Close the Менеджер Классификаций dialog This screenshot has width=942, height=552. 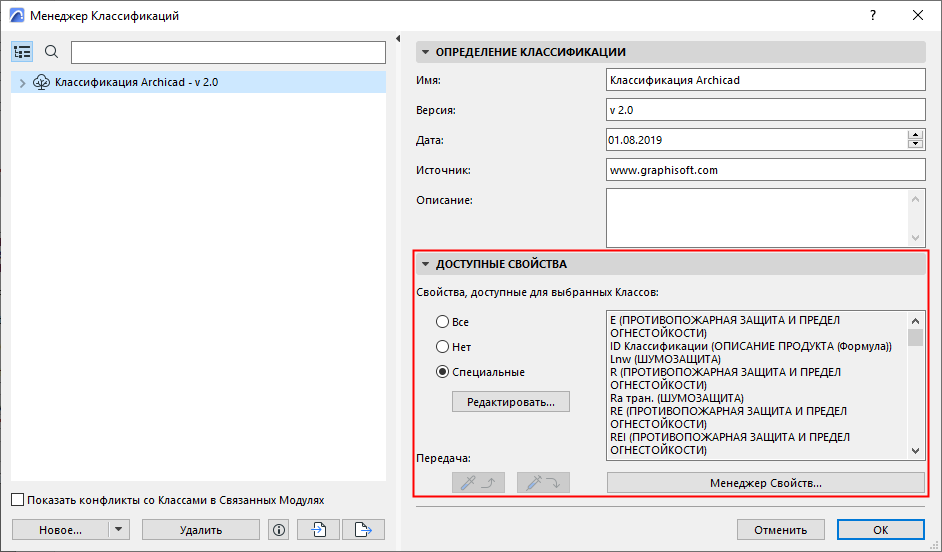click(918, 16)
